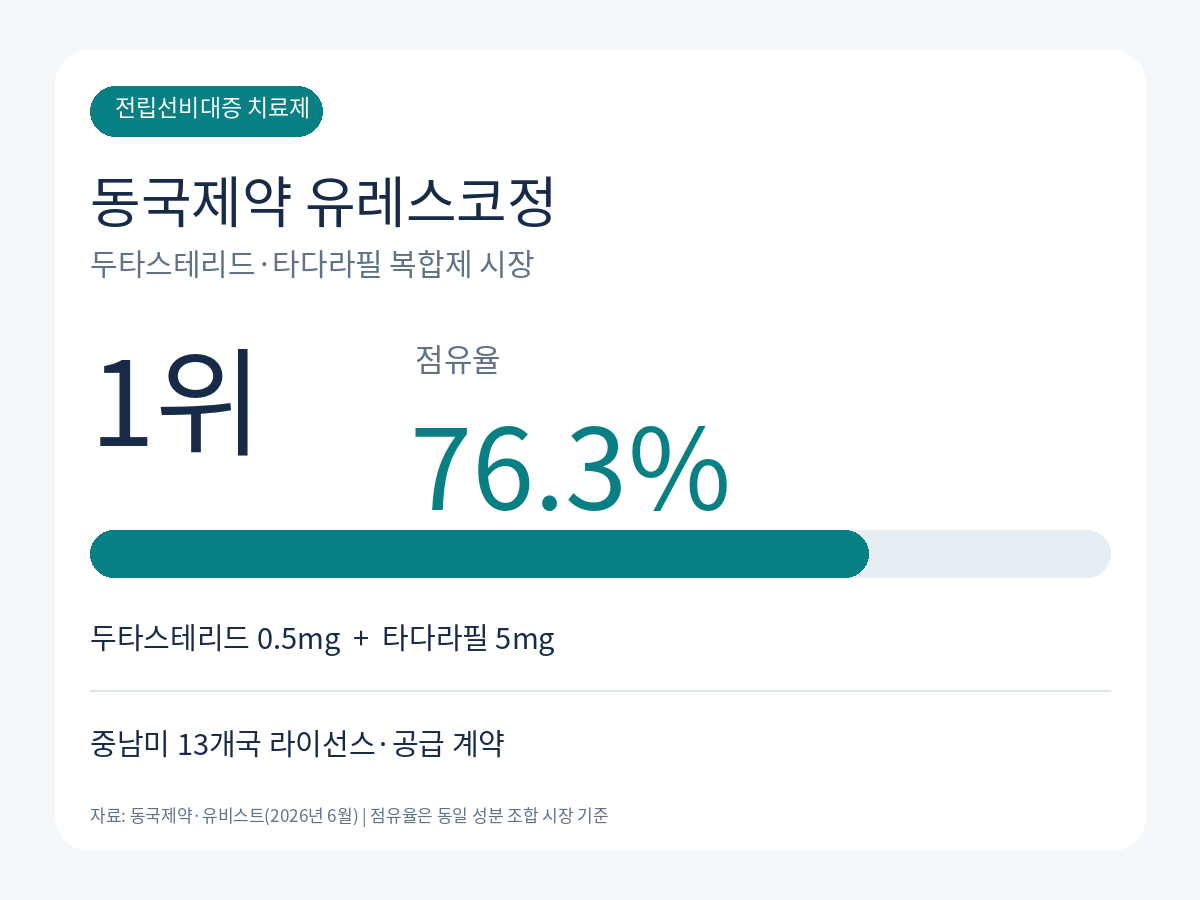Click the large 1위 rank figure
The image size is (1200, 900).
pos(172,403)
